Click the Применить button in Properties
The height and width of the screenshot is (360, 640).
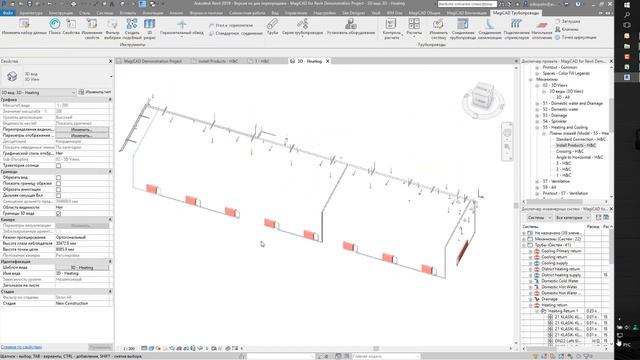click(x=100, y=347)
